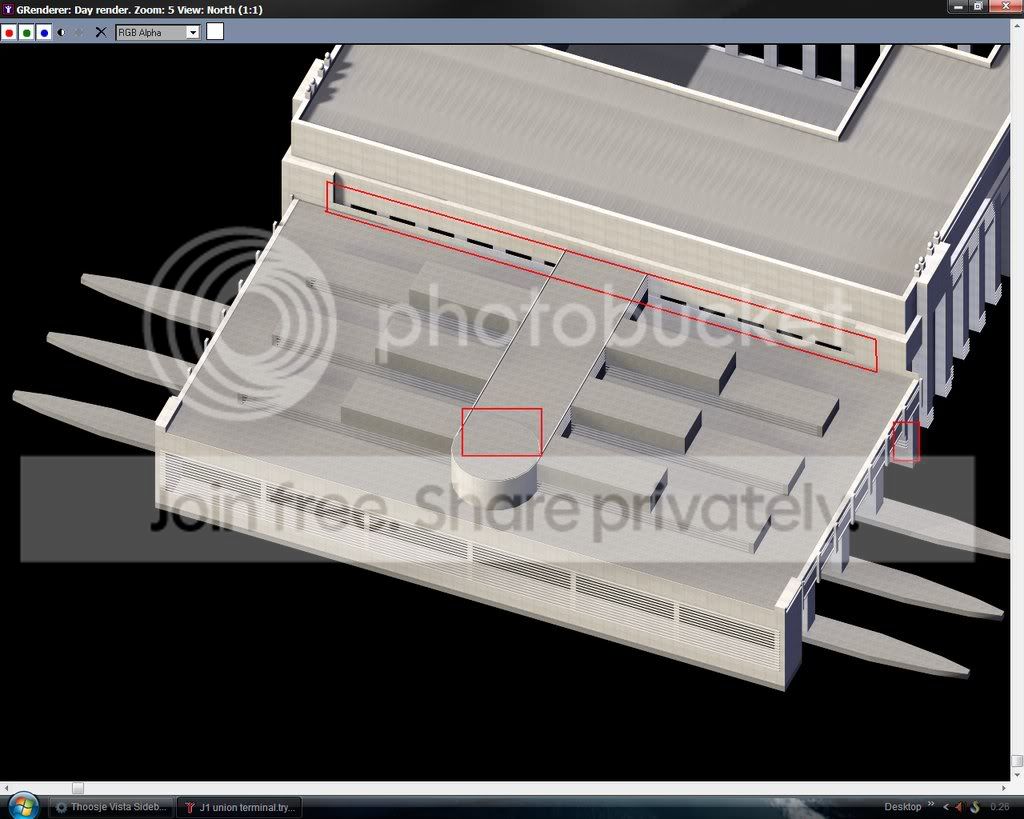Click the Desktop toolbar label in taskbar
This screenshot has height=819, width=1024.
coord(903,807)
